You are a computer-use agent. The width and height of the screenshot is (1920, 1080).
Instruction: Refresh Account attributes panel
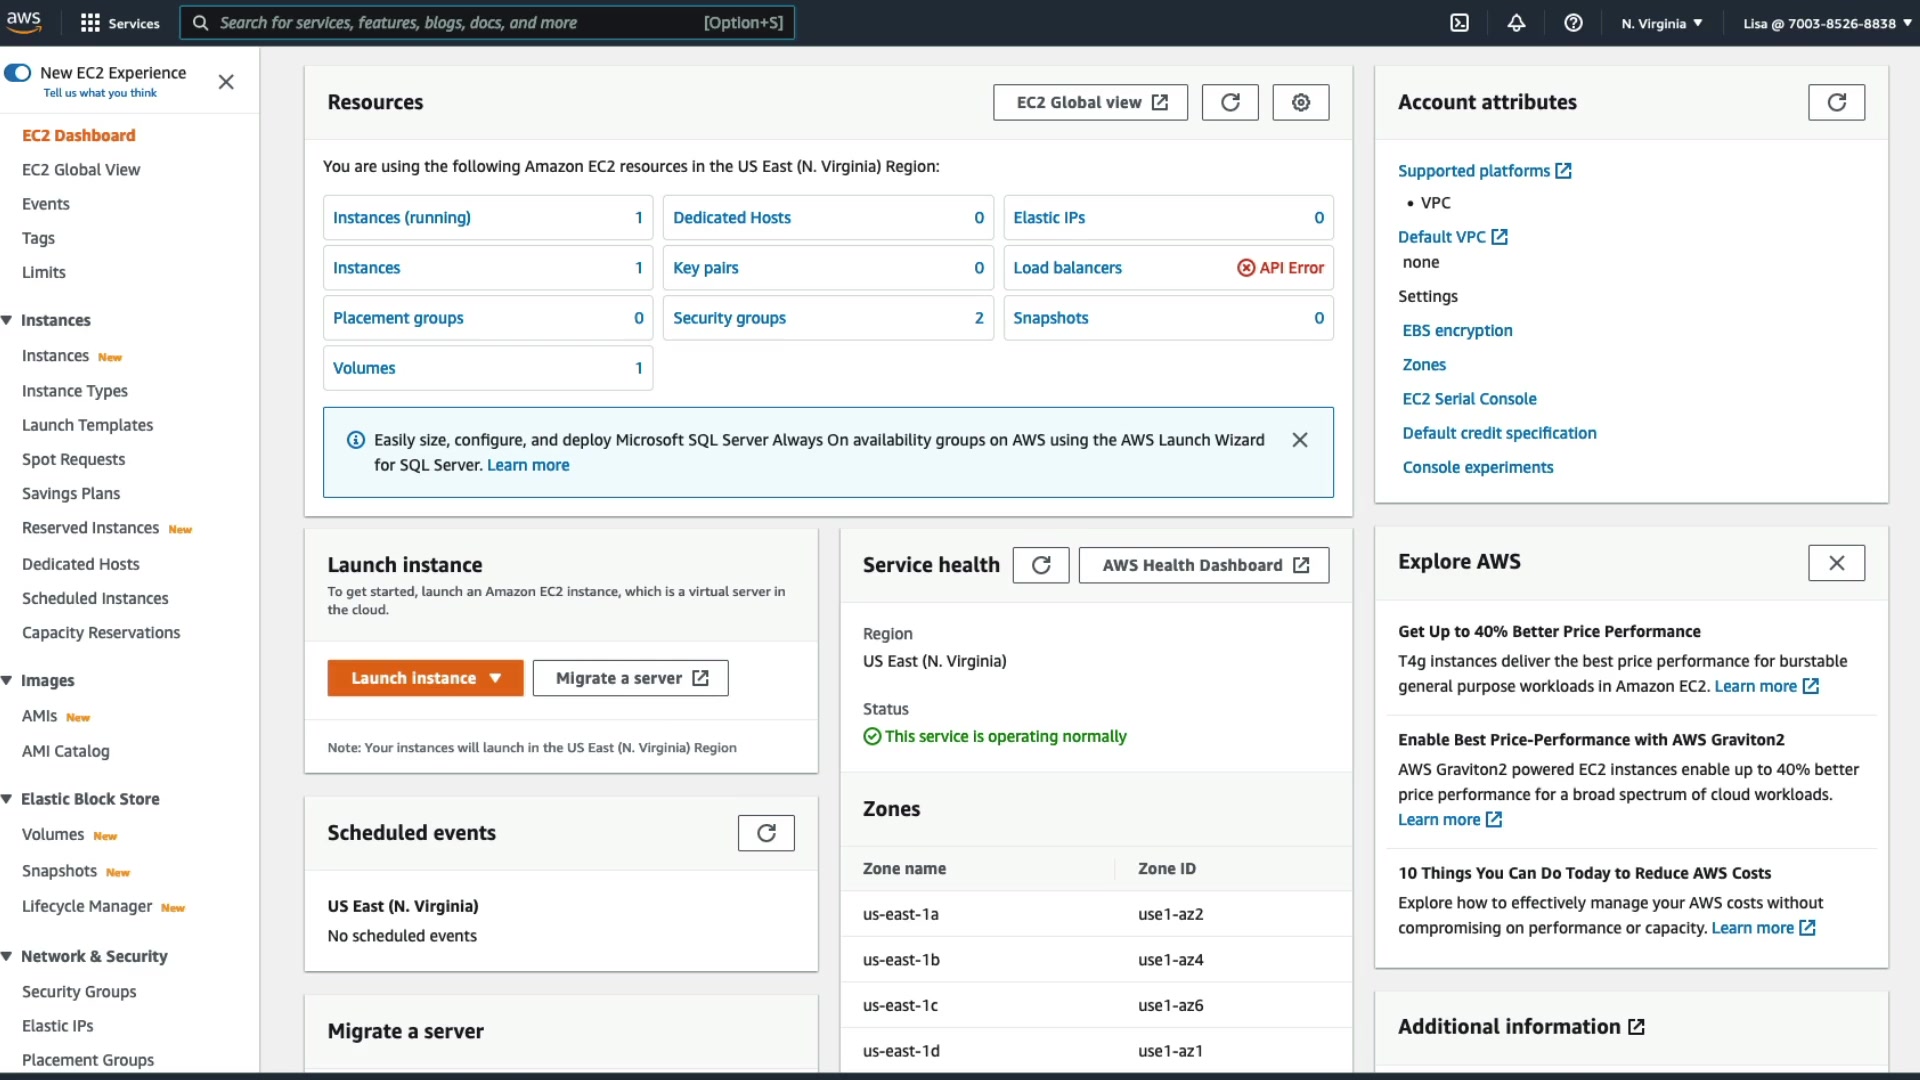tap(1836, 102)
